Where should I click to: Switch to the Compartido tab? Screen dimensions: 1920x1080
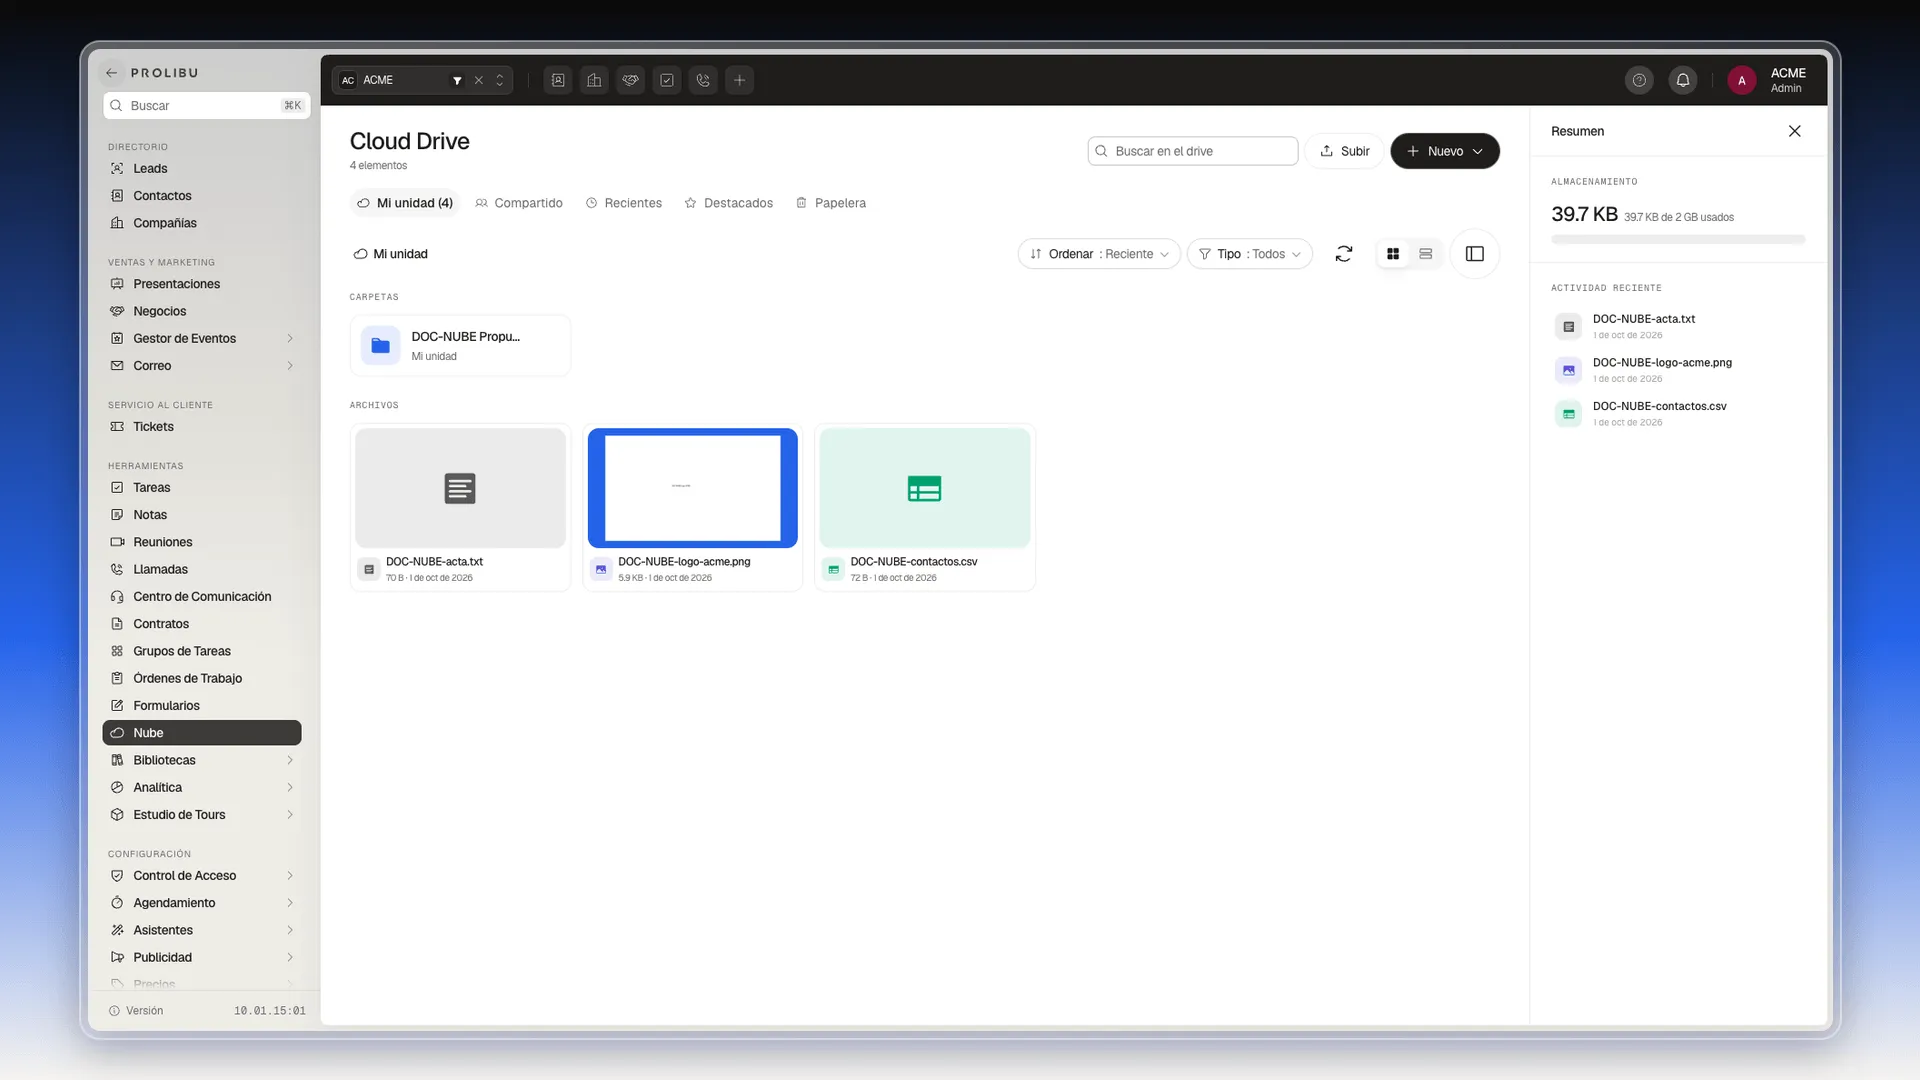pos(519,203)
